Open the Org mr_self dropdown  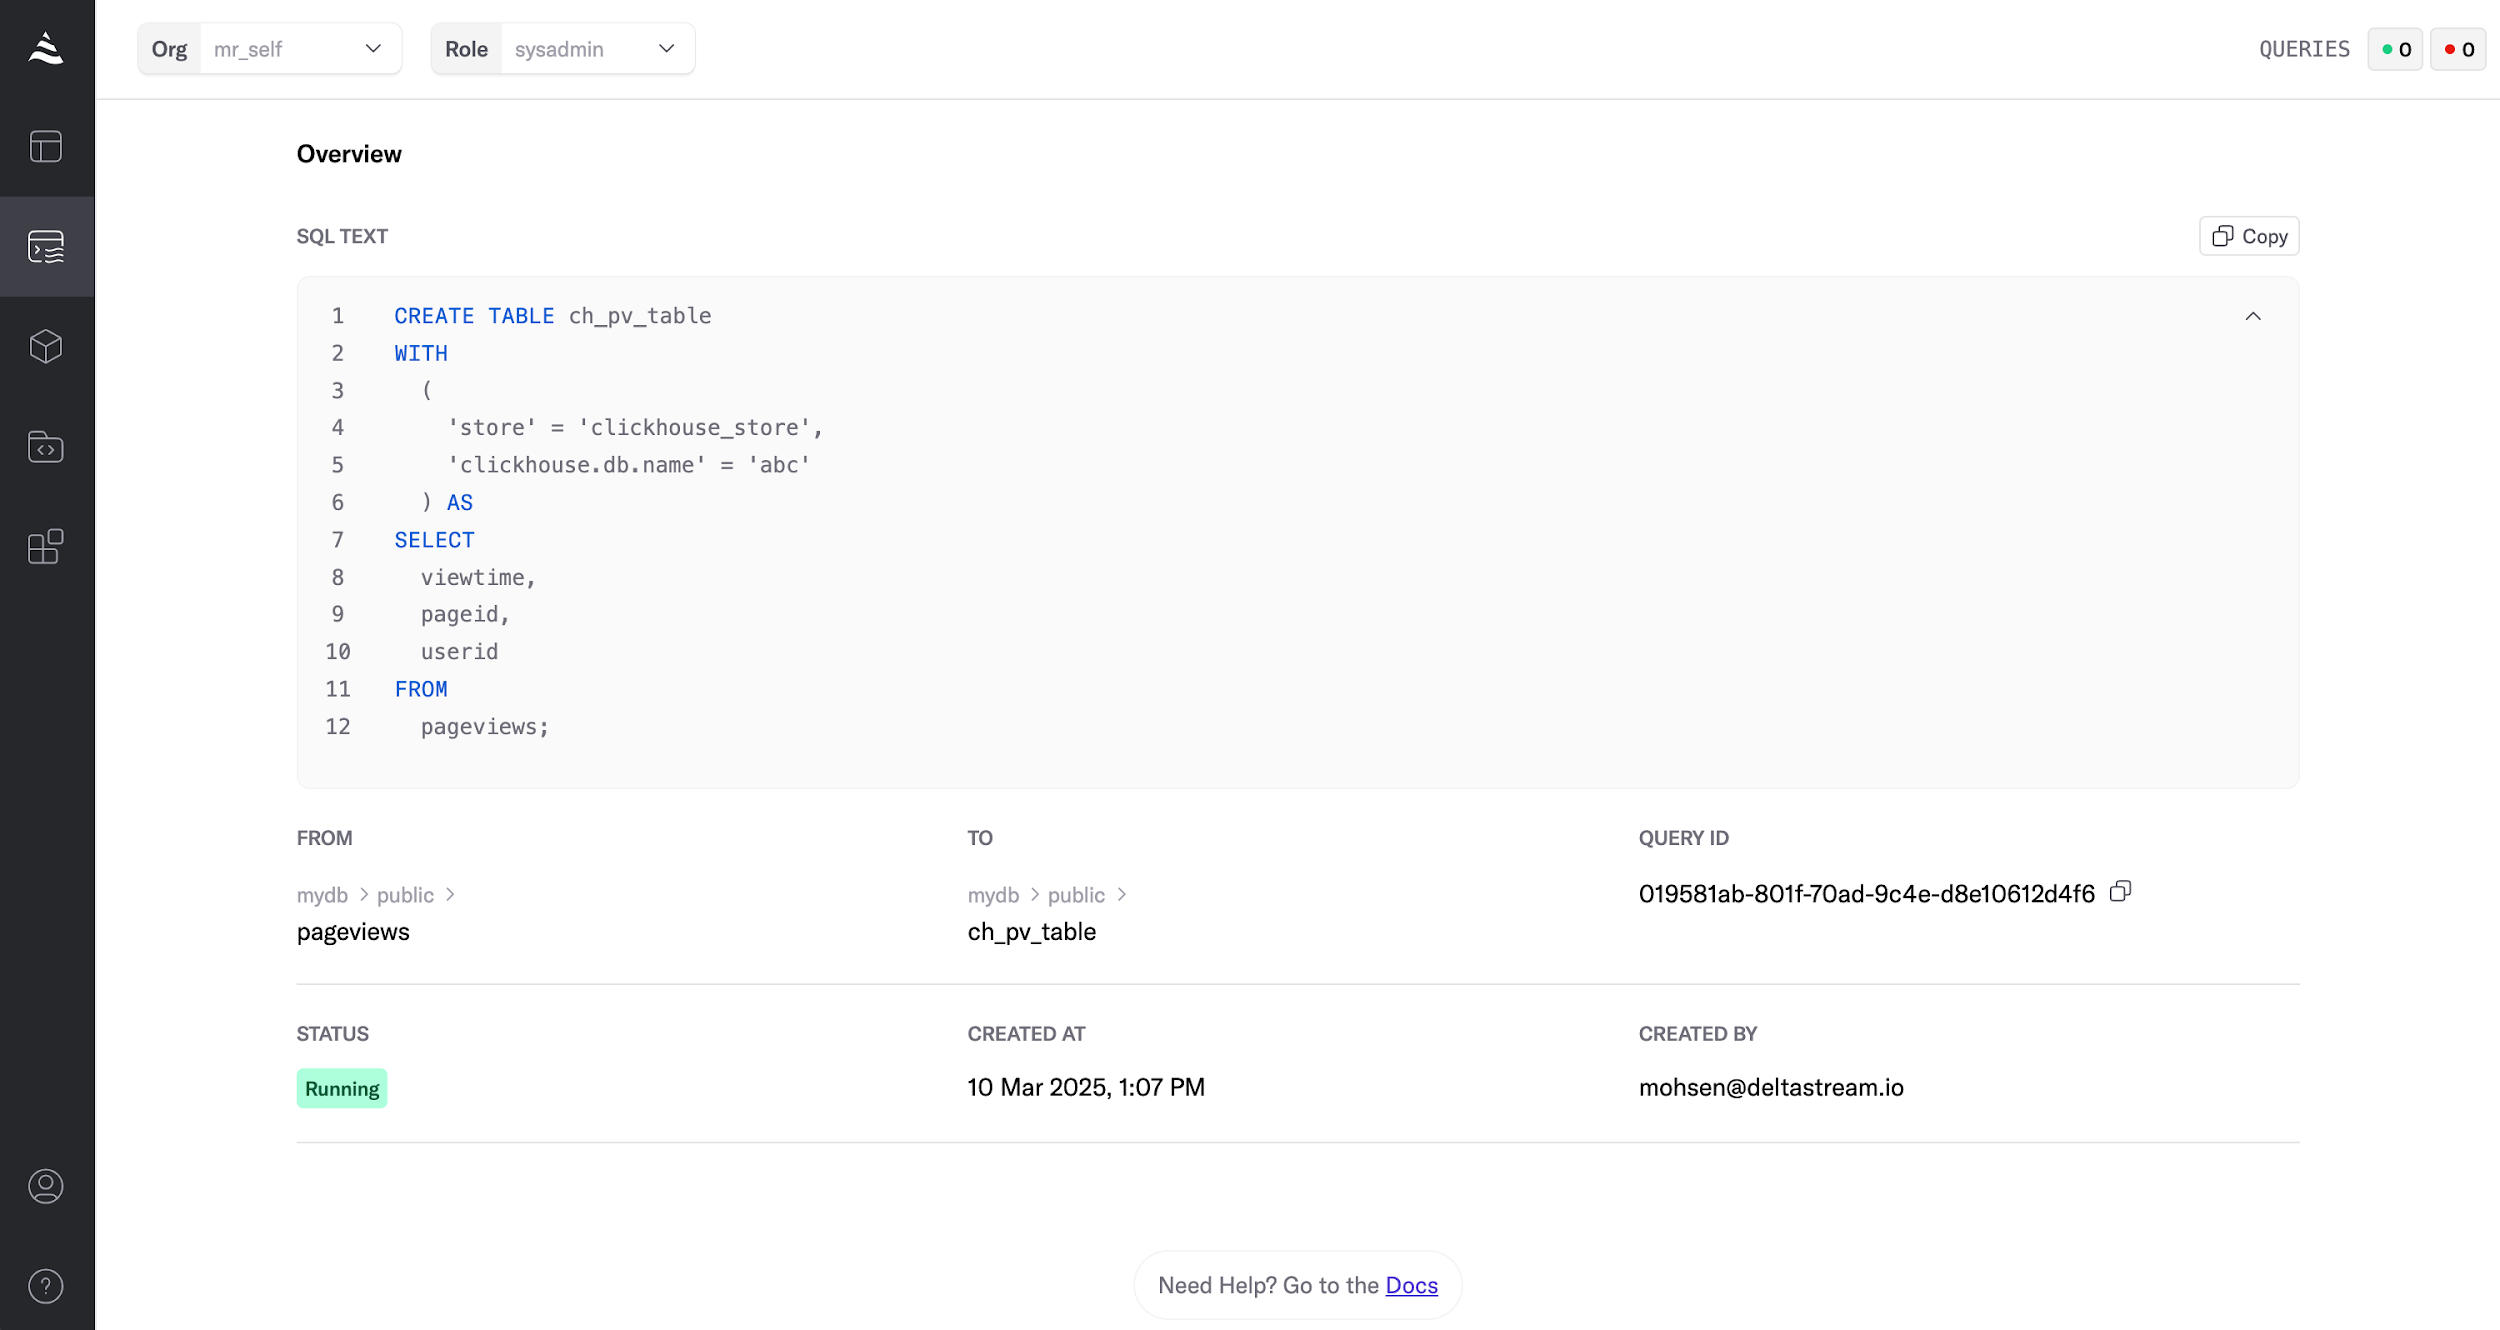(300, 49)
